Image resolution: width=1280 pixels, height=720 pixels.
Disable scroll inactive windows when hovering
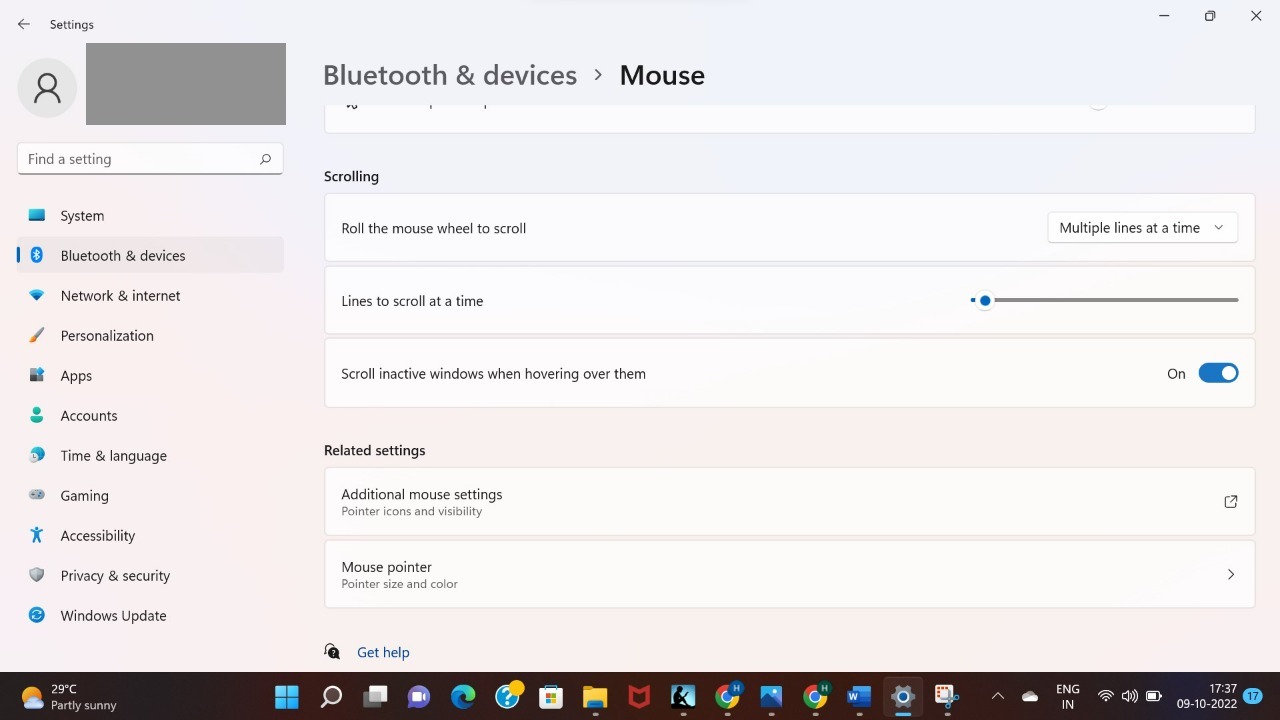[x=1218, y=372]
